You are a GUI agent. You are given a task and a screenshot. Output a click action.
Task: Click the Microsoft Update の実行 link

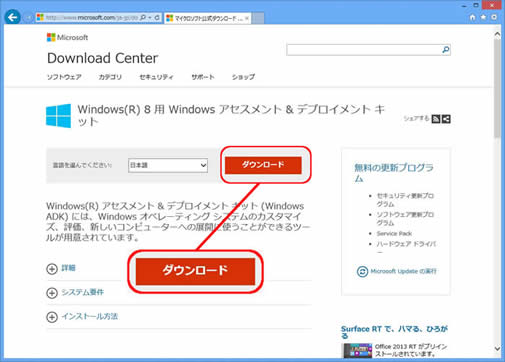[403, 271]
